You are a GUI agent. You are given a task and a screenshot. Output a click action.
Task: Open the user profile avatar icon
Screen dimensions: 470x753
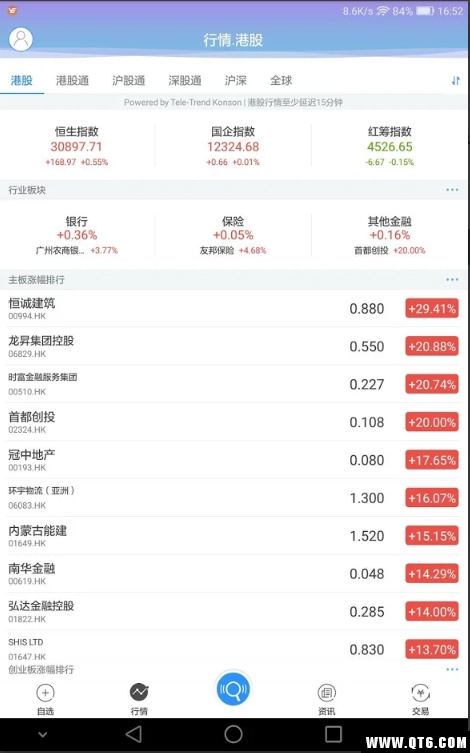click(x=21, y=39)
